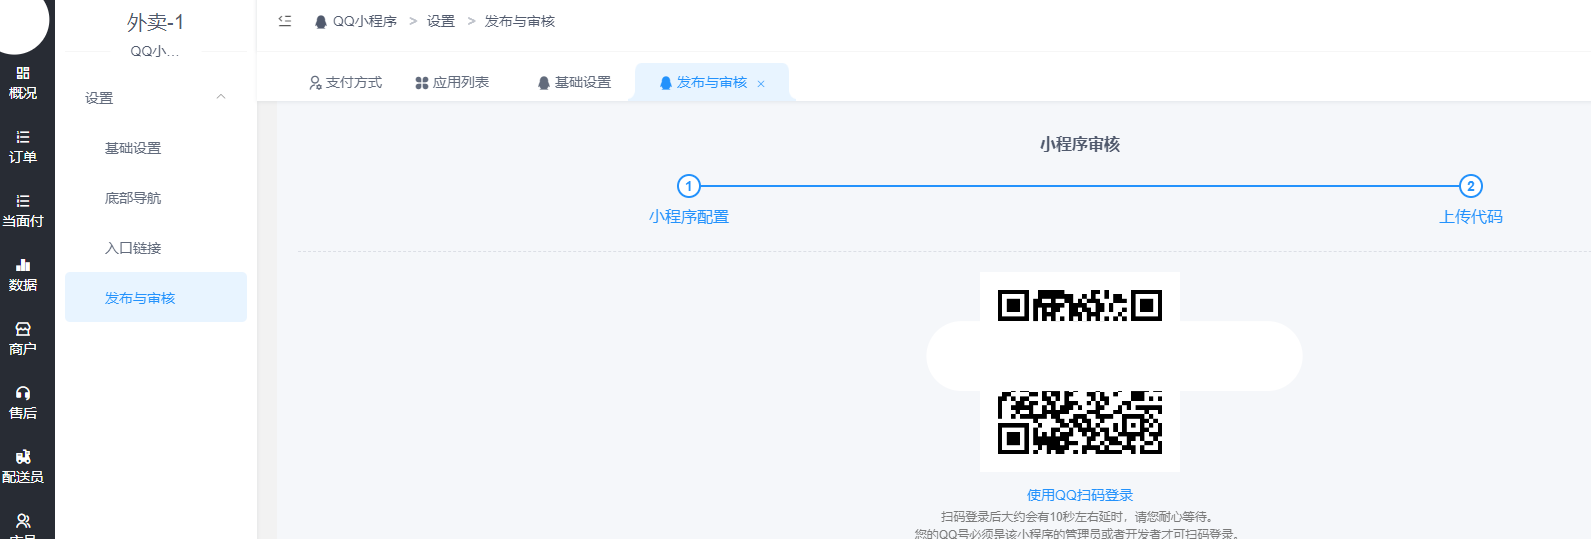
Task: Click the penguin icon on 发布与审核 tab
Action: coord(666,83)
